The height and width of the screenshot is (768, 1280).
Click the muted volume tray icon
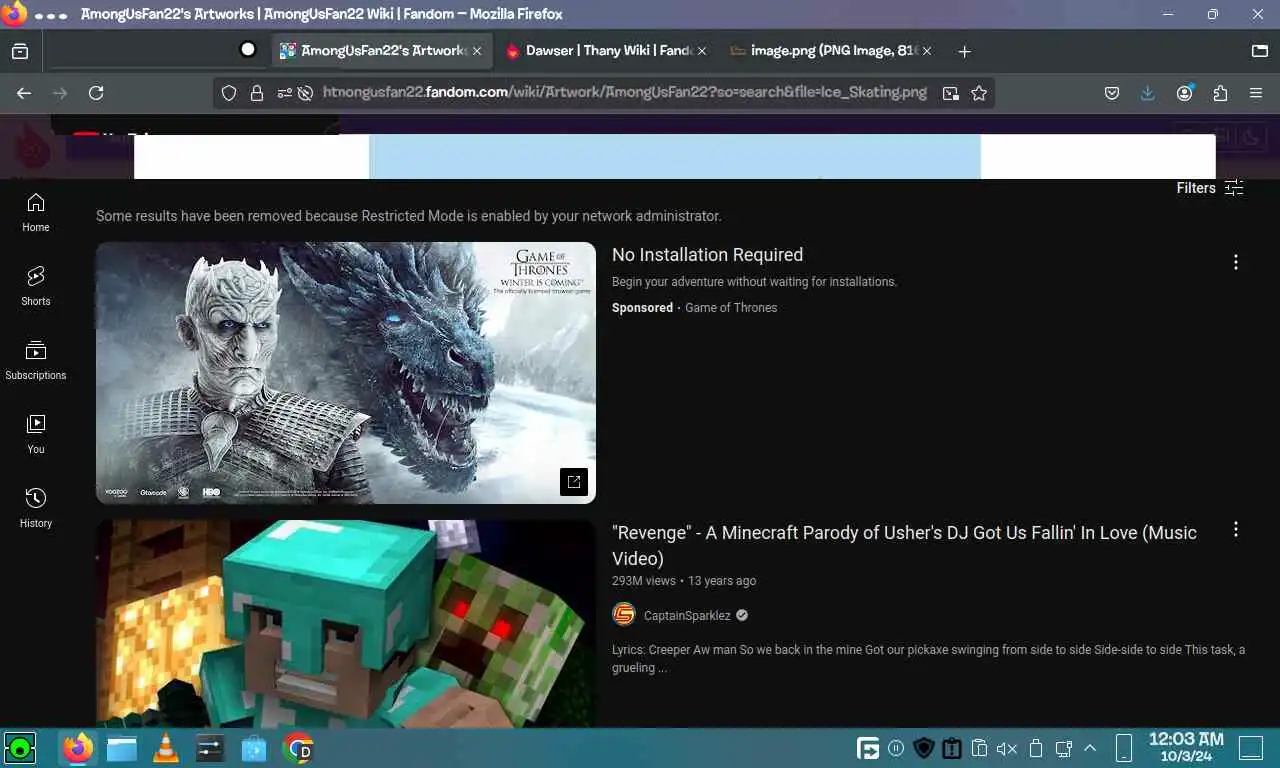(1007, 748)
